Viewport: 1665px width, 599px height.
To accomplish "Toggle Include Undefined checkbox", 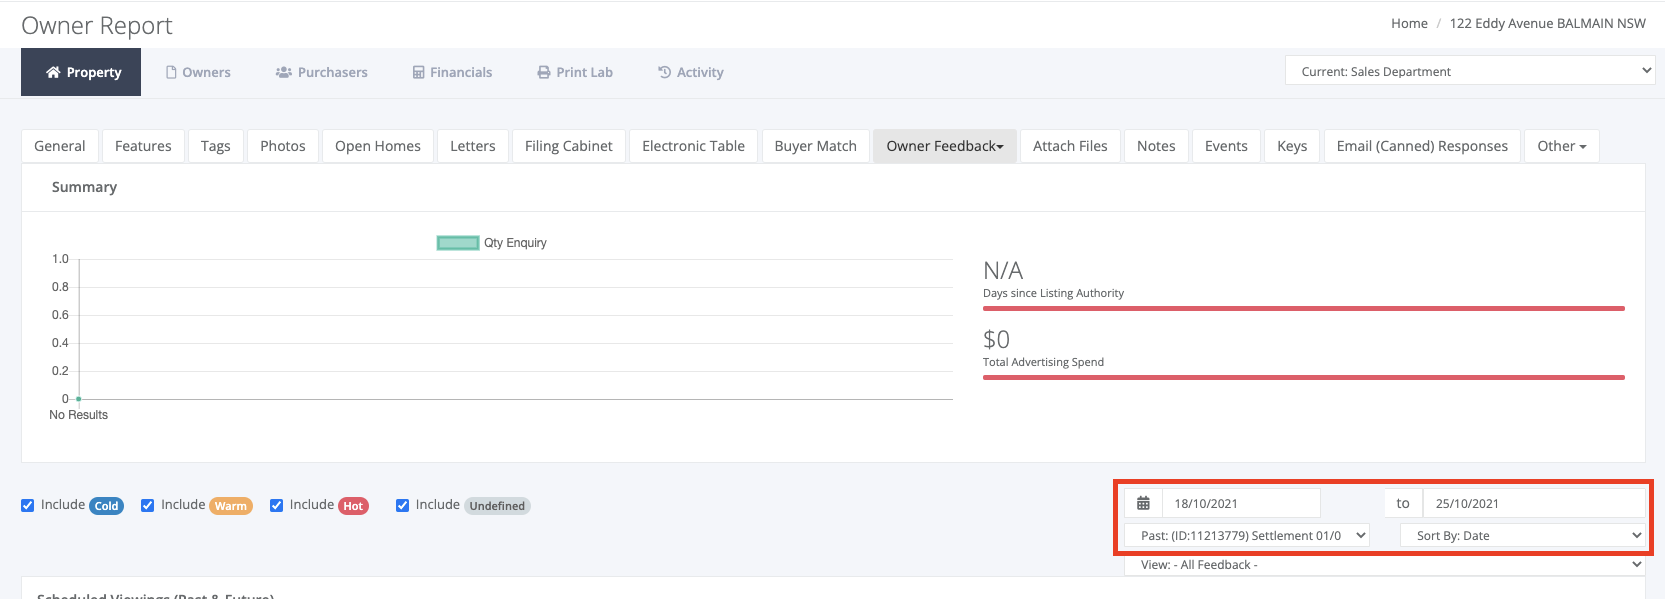I will click(x=403, y=506).
